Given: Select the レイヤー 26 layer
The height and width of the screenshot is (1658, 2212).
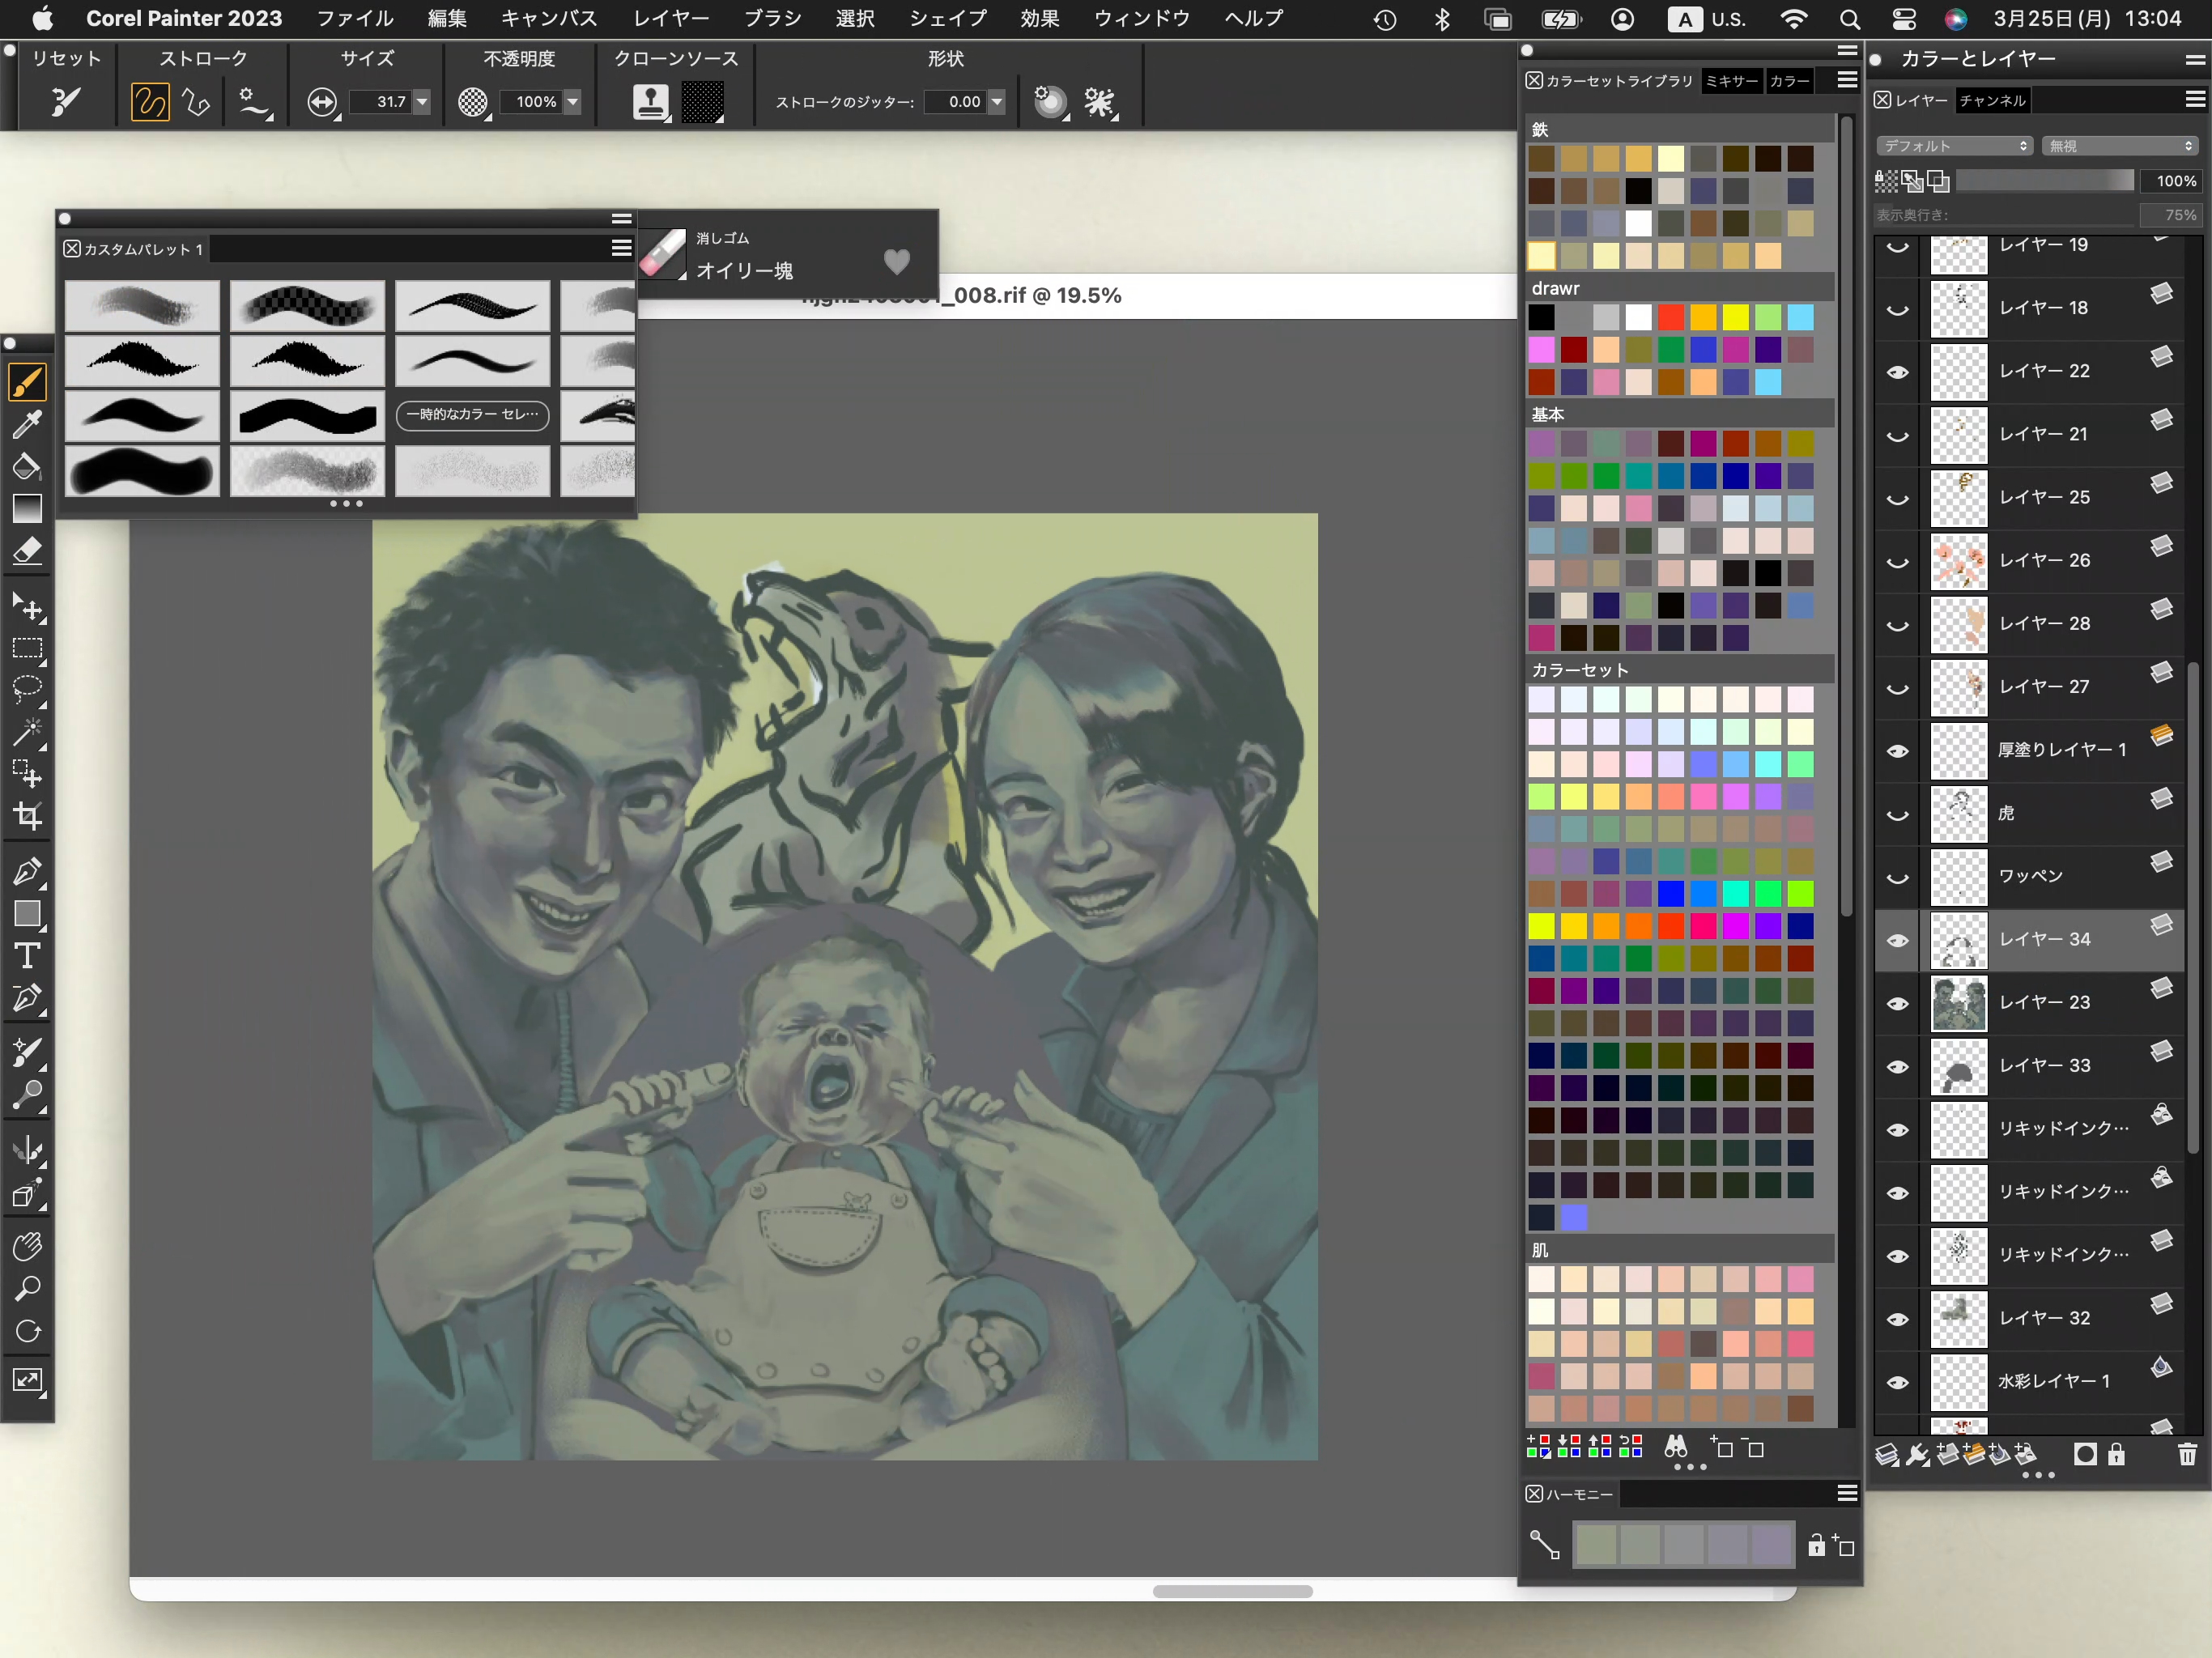Looking at the screenshot, I should click(x=2044, y=561).
